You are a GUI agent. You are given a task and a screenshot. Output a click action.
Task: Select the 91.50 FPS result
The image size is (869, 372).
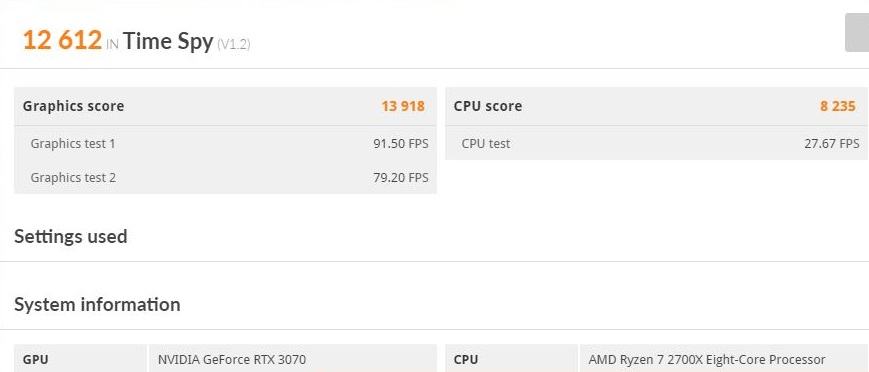pyautogui.click(x=401, y=144)
